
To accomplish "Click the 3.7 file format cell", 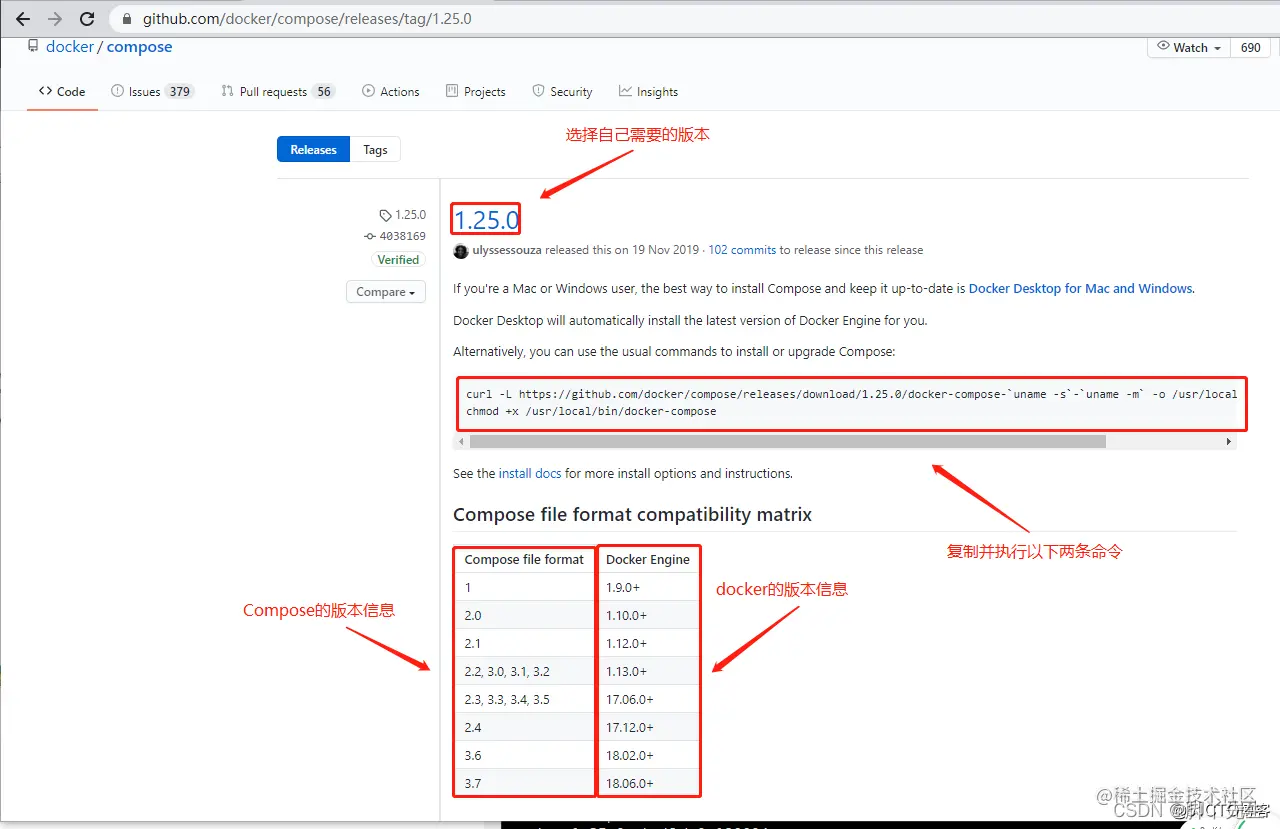I will (x=524, y=783).
